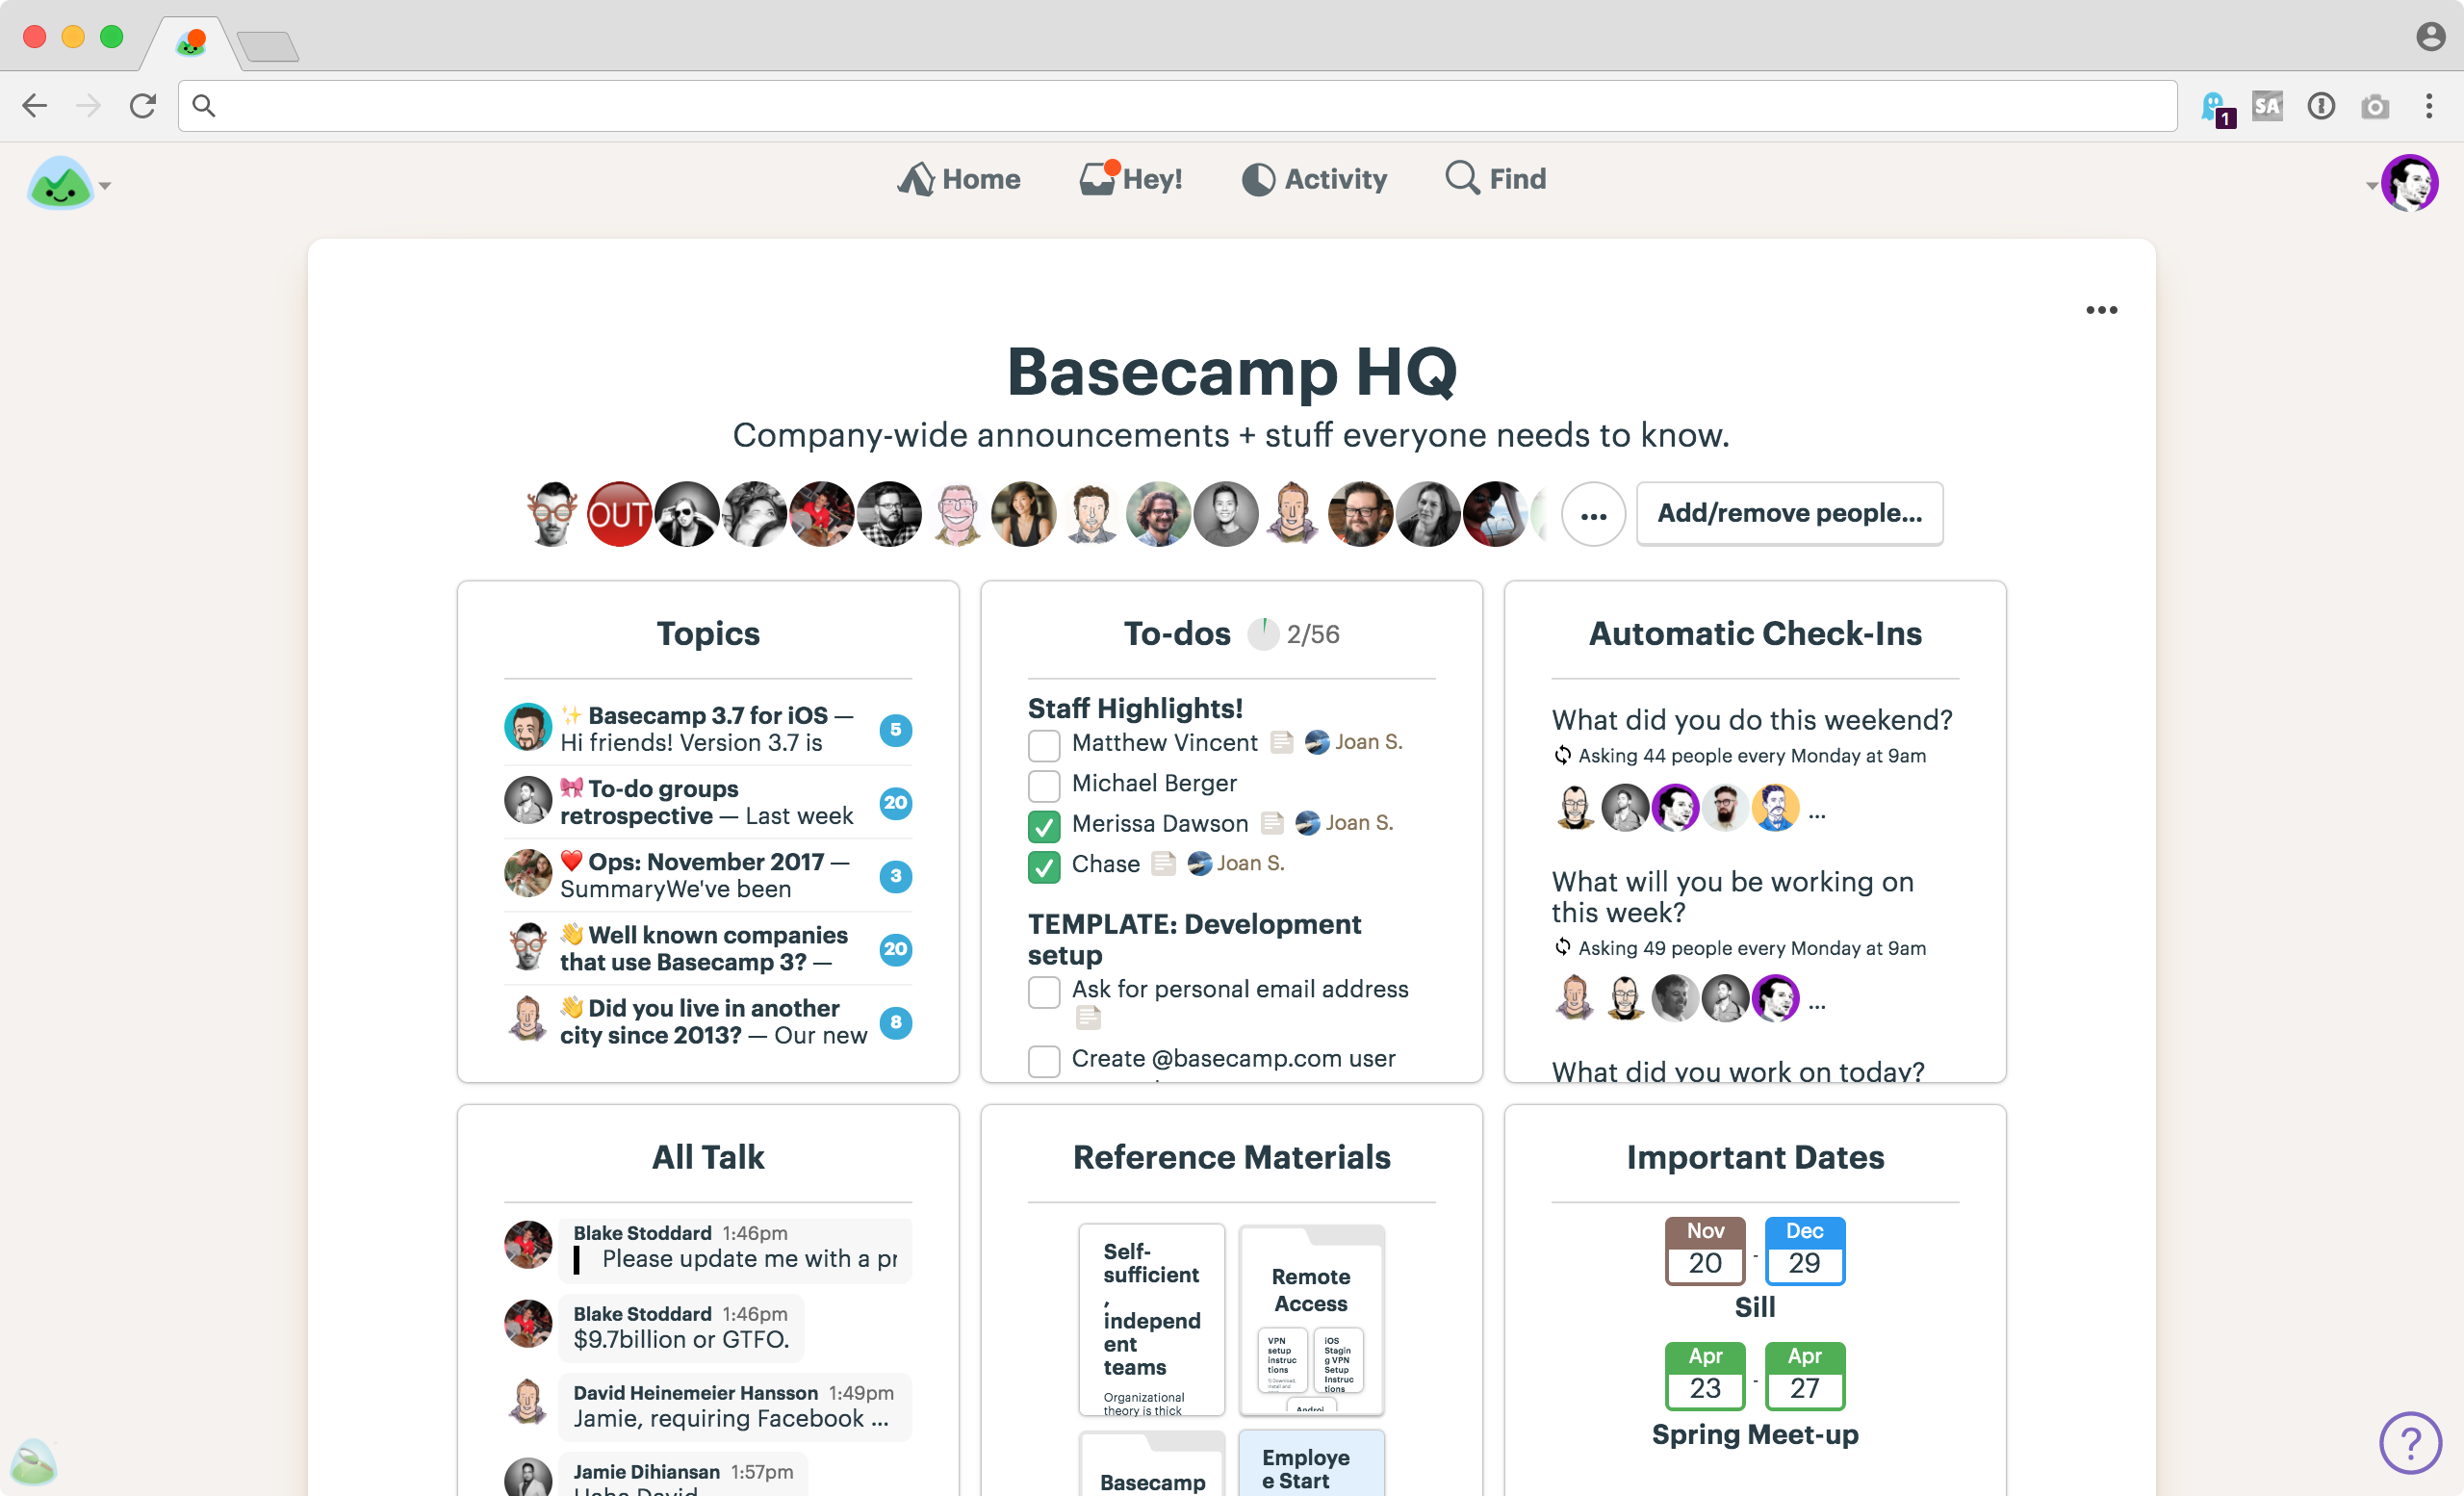The image size is (2464, 1496).
Task: Click the 20 comments badge on To-do groups retrospective
Action: click(895, 803)
